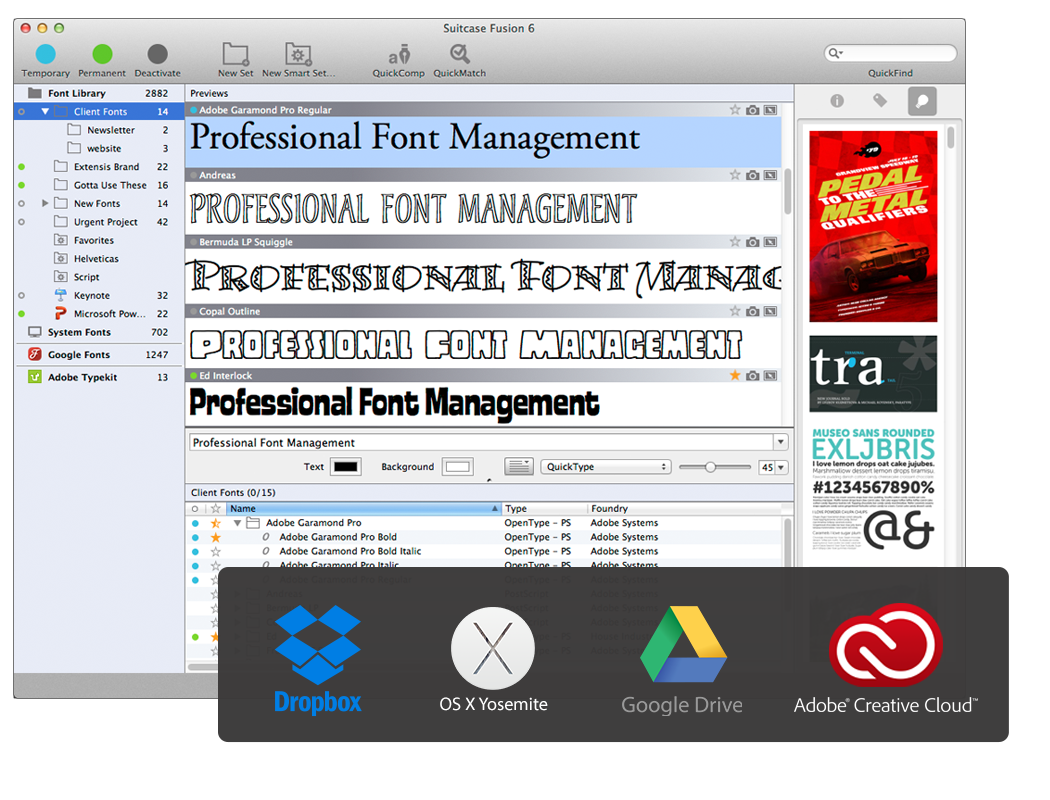Image resolution: width=1050 pixels, height=800 pixels.
Task: Open the QuickMatch tool
Action: point(459,54)
